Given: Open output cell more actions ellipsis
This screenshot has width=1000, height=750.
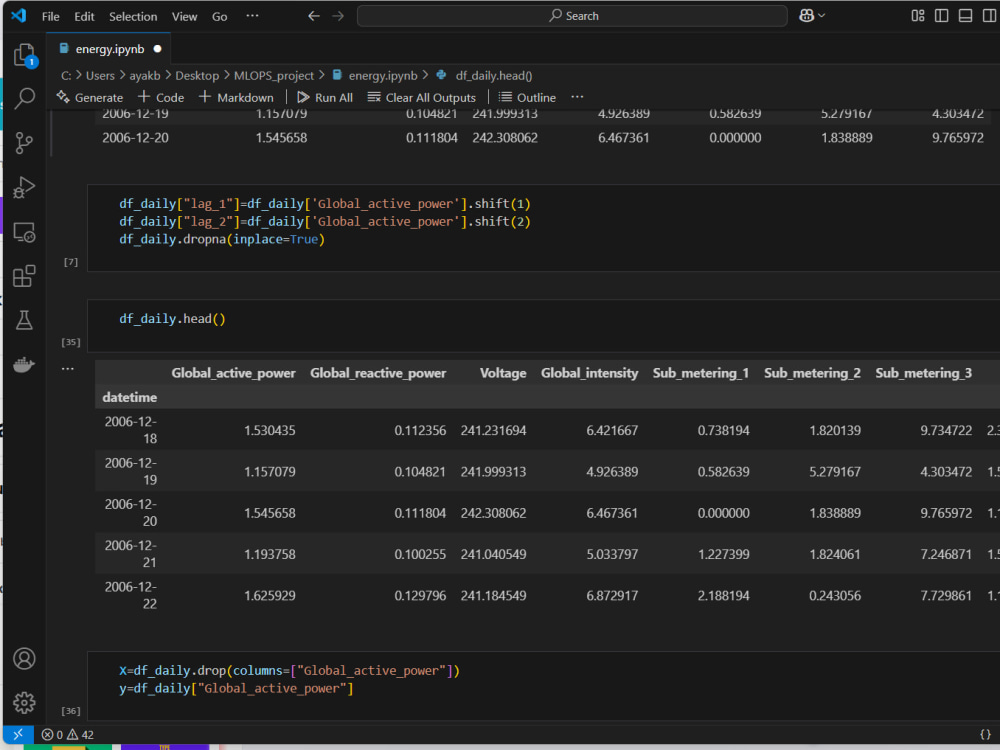Looking at the screenshot, I should [x=68, y=369].
